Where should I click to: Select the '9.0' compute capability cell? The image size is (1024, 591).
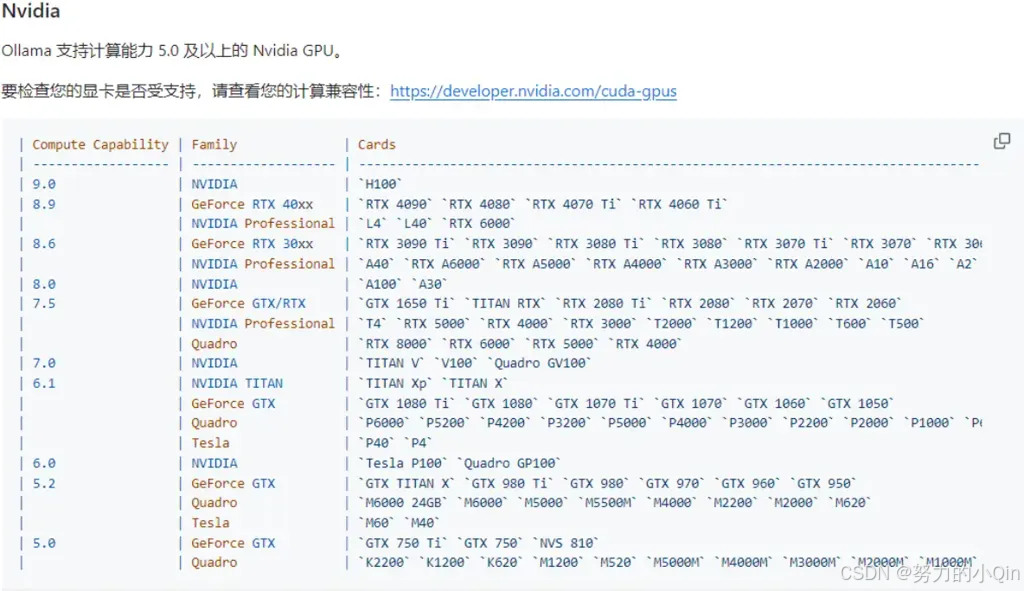tap(44, 184)
